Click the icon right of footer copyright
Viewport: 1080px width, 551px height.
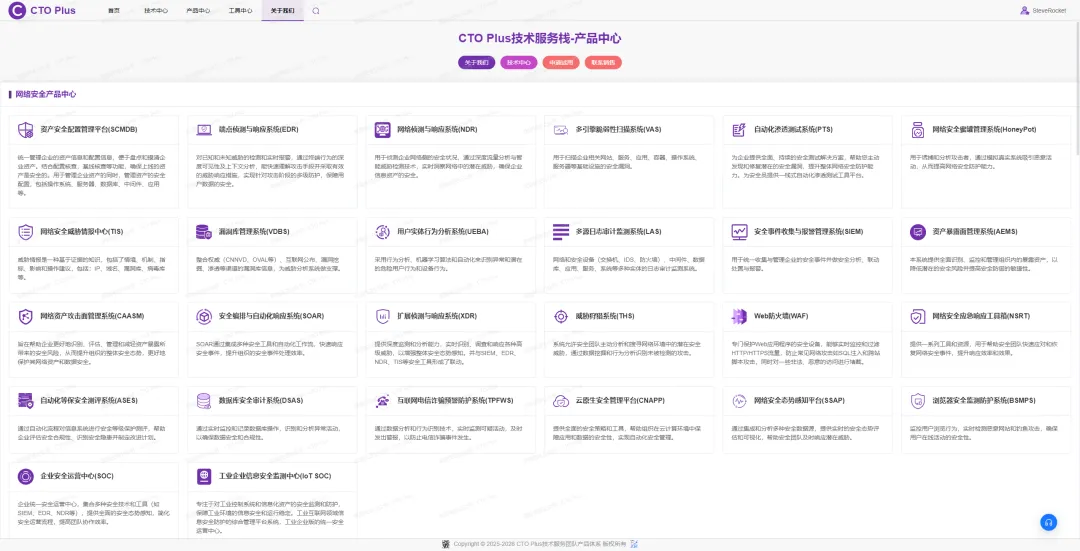634,544
